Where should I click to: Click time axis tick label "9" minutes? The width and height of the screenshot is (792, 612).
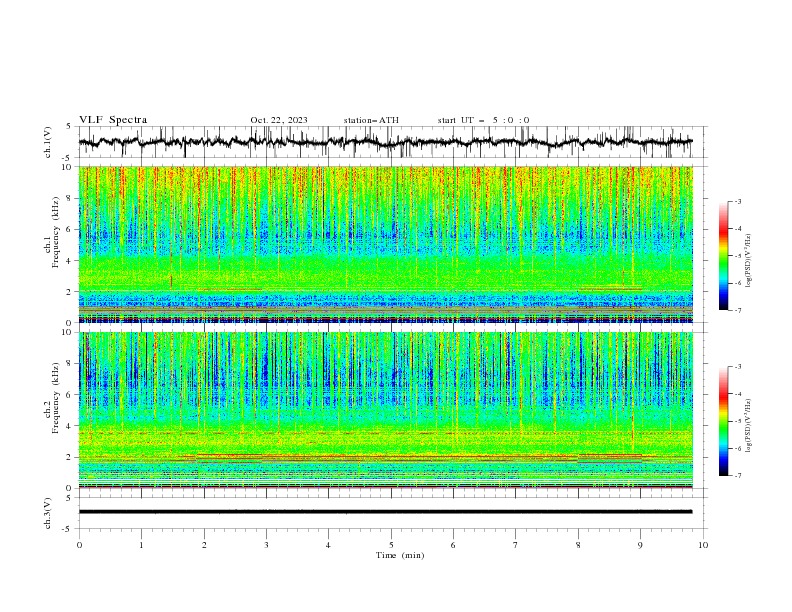(x=640, y=545)
